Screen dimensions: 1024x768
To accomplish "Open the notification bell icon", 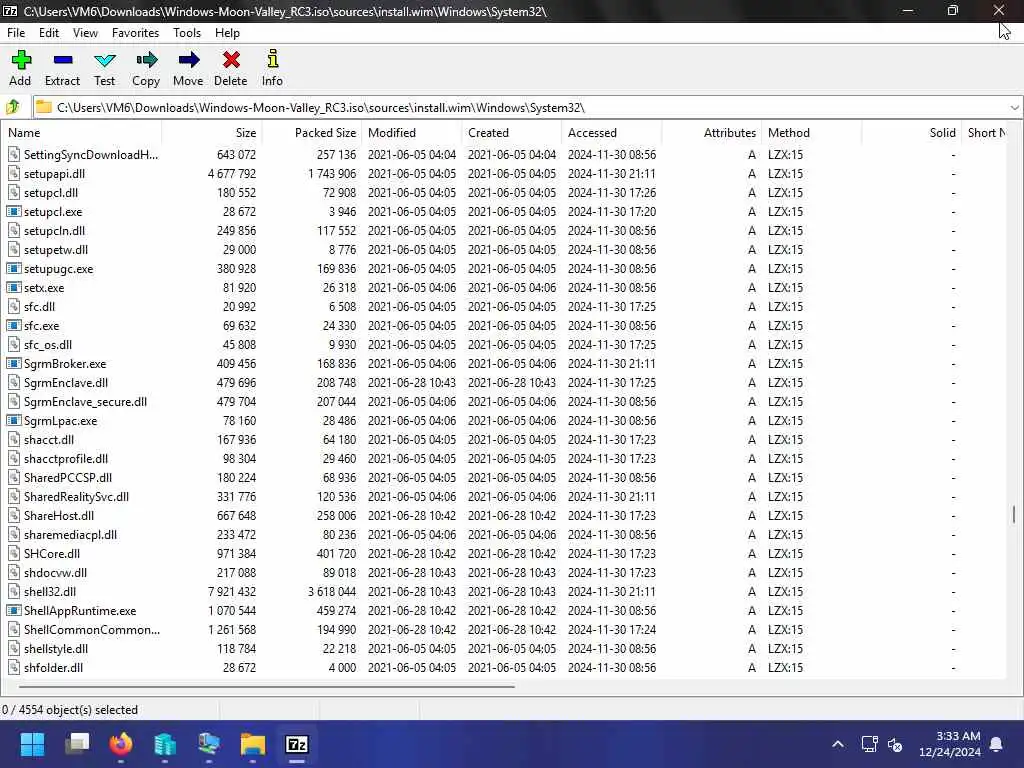I will [x=997, y=744].
